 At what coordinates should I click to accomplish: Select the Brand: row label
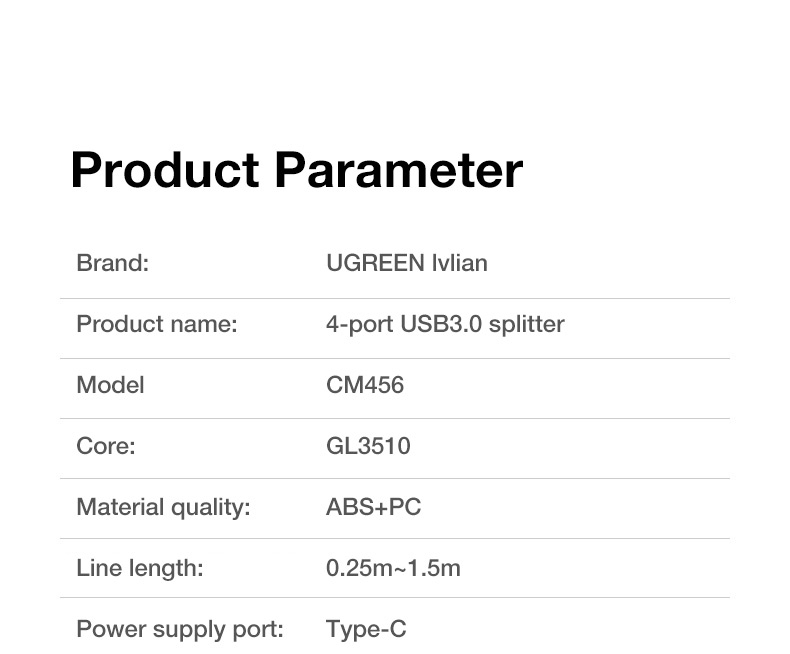[112, 263]
